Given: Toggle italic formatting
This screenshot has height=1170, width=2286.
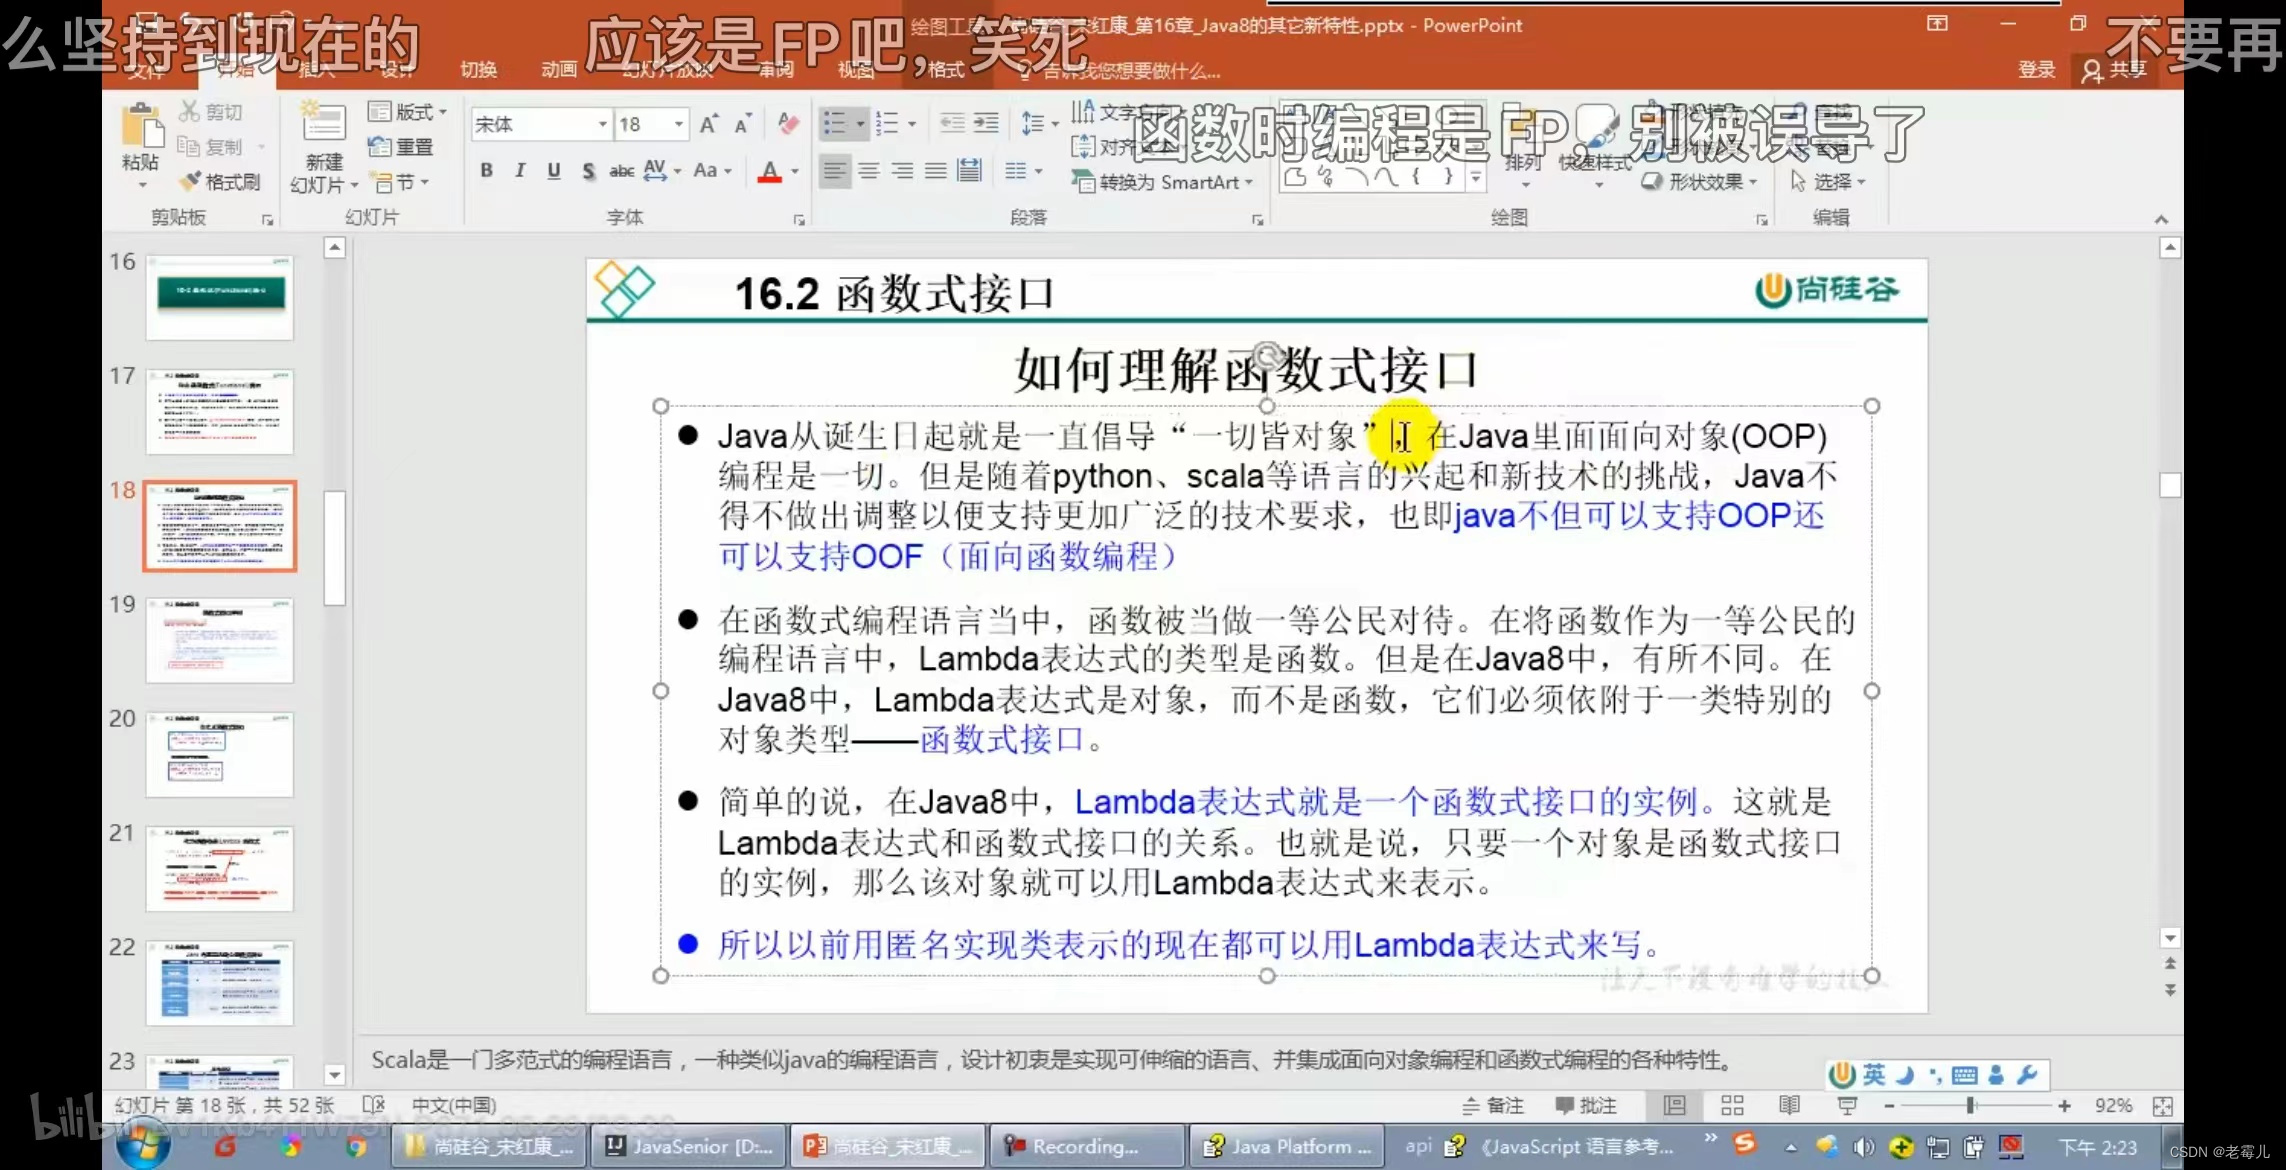Looking at the screenshot, I should coord(520,171).
